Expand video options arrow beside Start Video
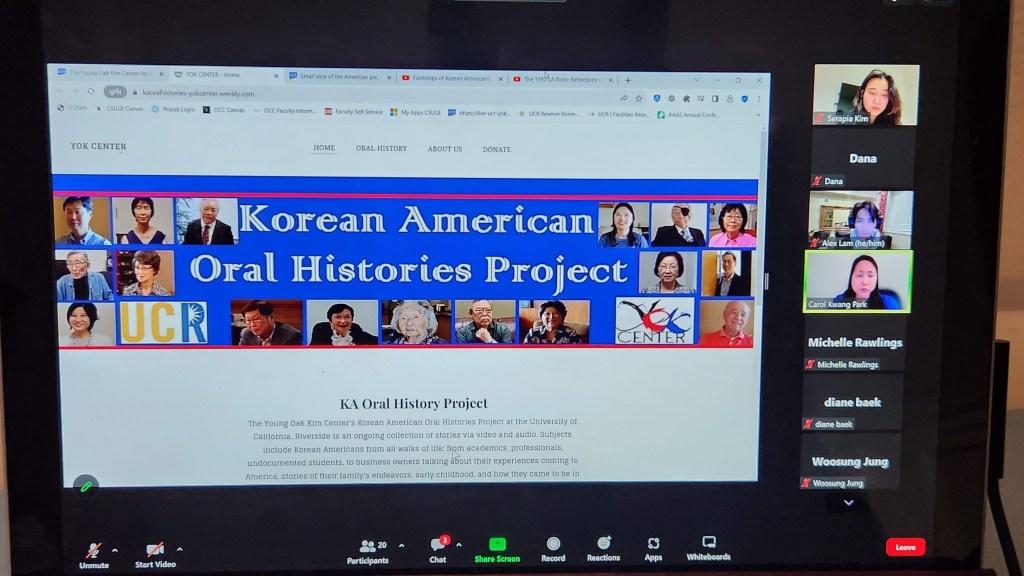The width and height of the screenshot is (1024, 576). [x=180, y=549]
